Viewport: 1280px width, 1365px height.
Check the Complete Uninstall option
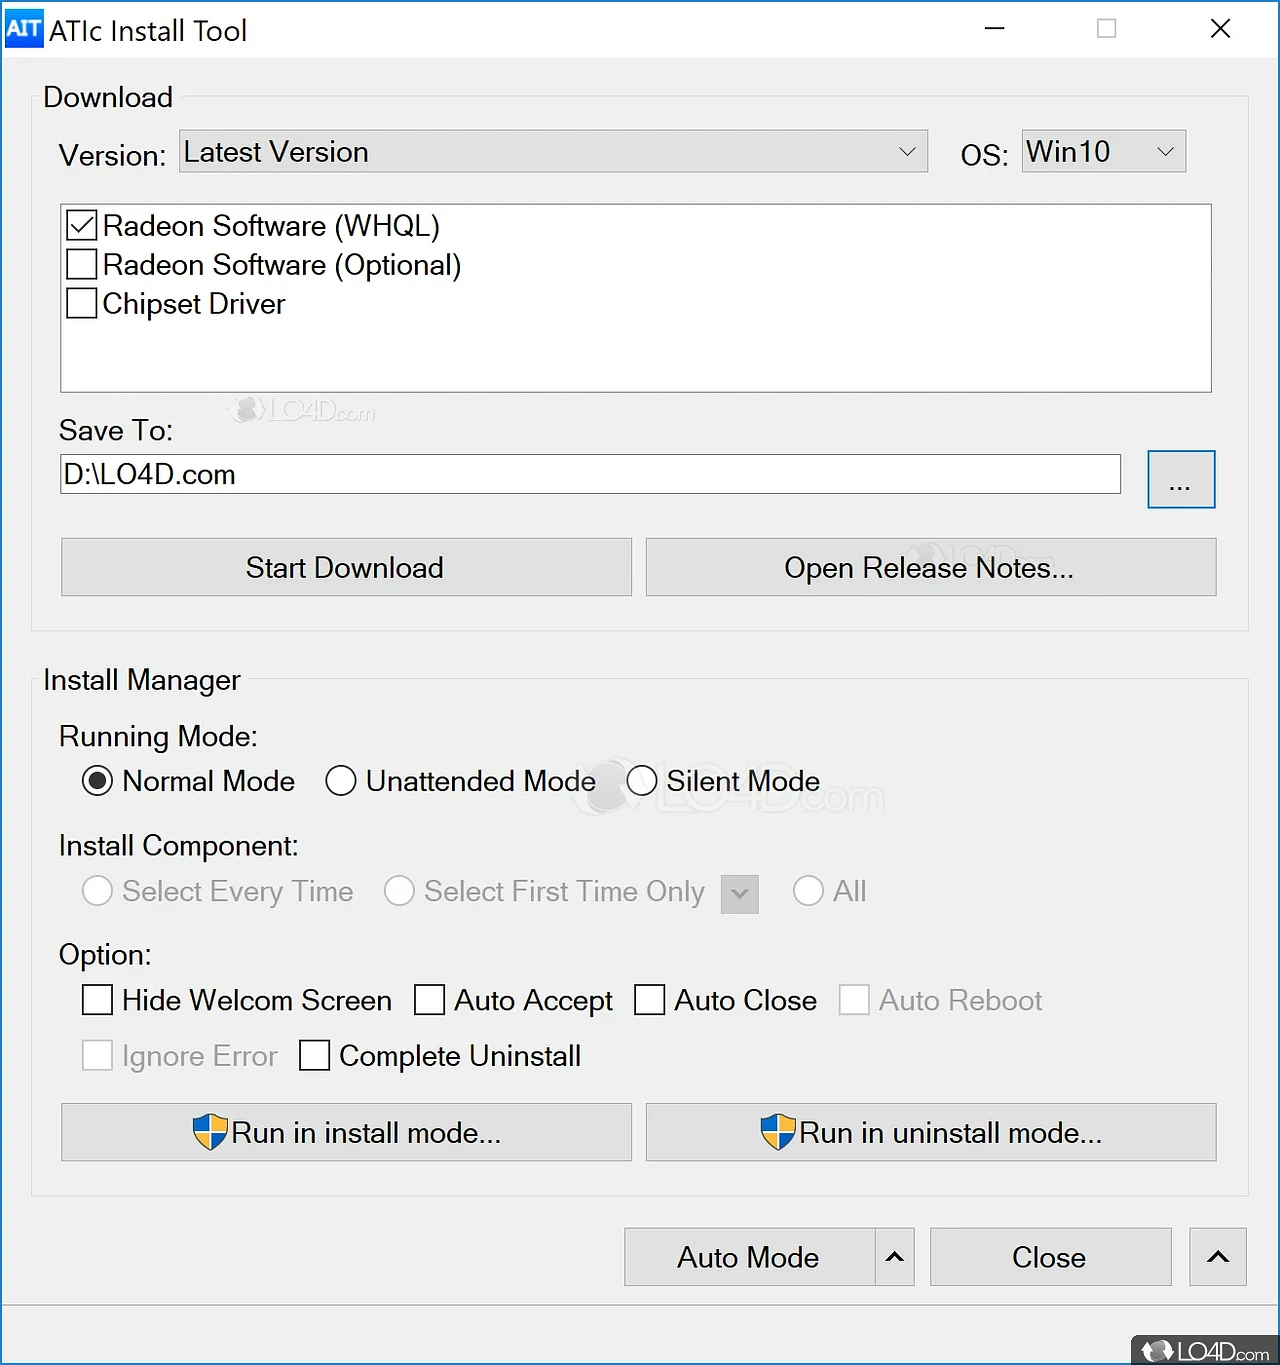coord(315,1055)
